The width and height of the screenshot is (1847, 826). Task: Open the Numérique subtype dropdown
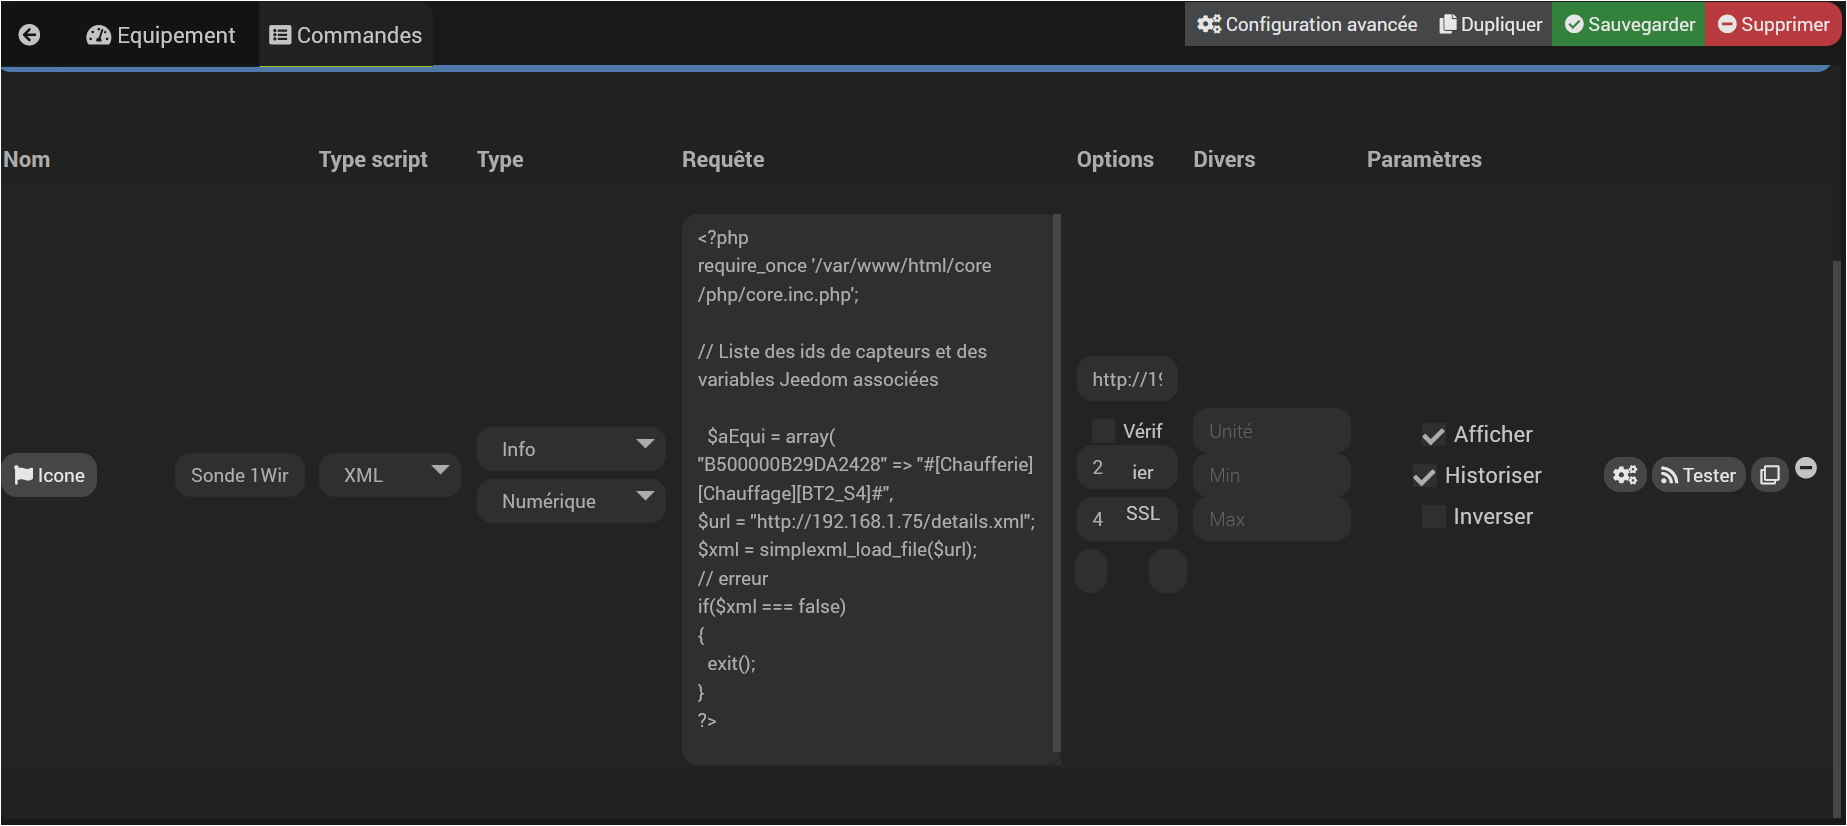coord(571,501)
